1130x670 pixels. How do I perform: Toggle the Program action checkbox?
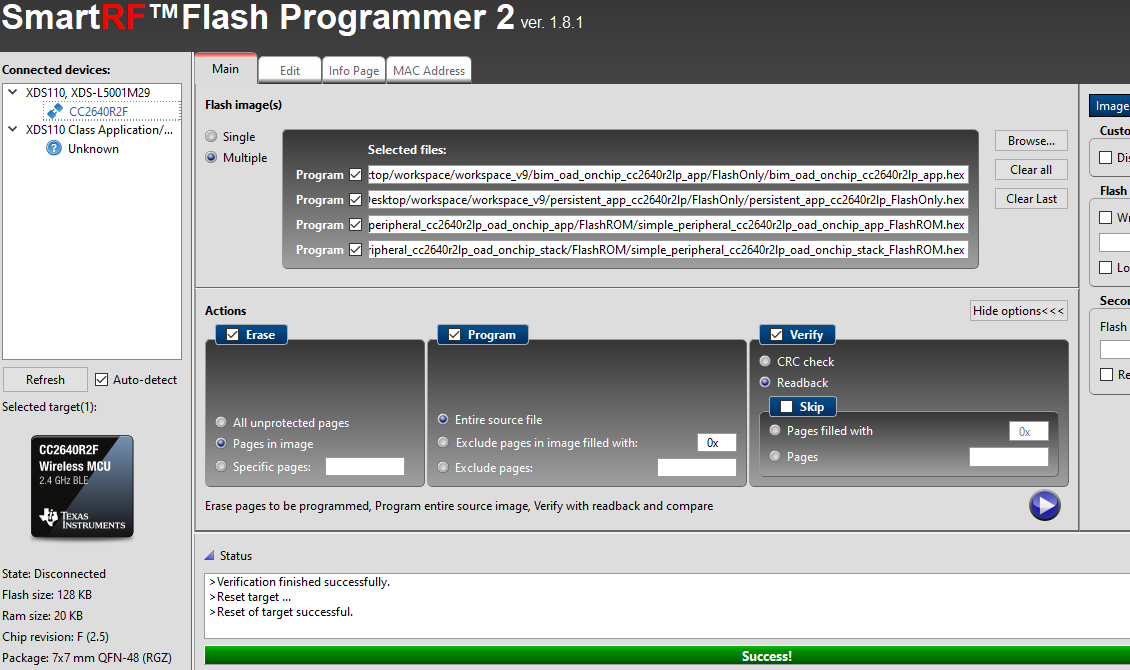[x=454, y=334]
